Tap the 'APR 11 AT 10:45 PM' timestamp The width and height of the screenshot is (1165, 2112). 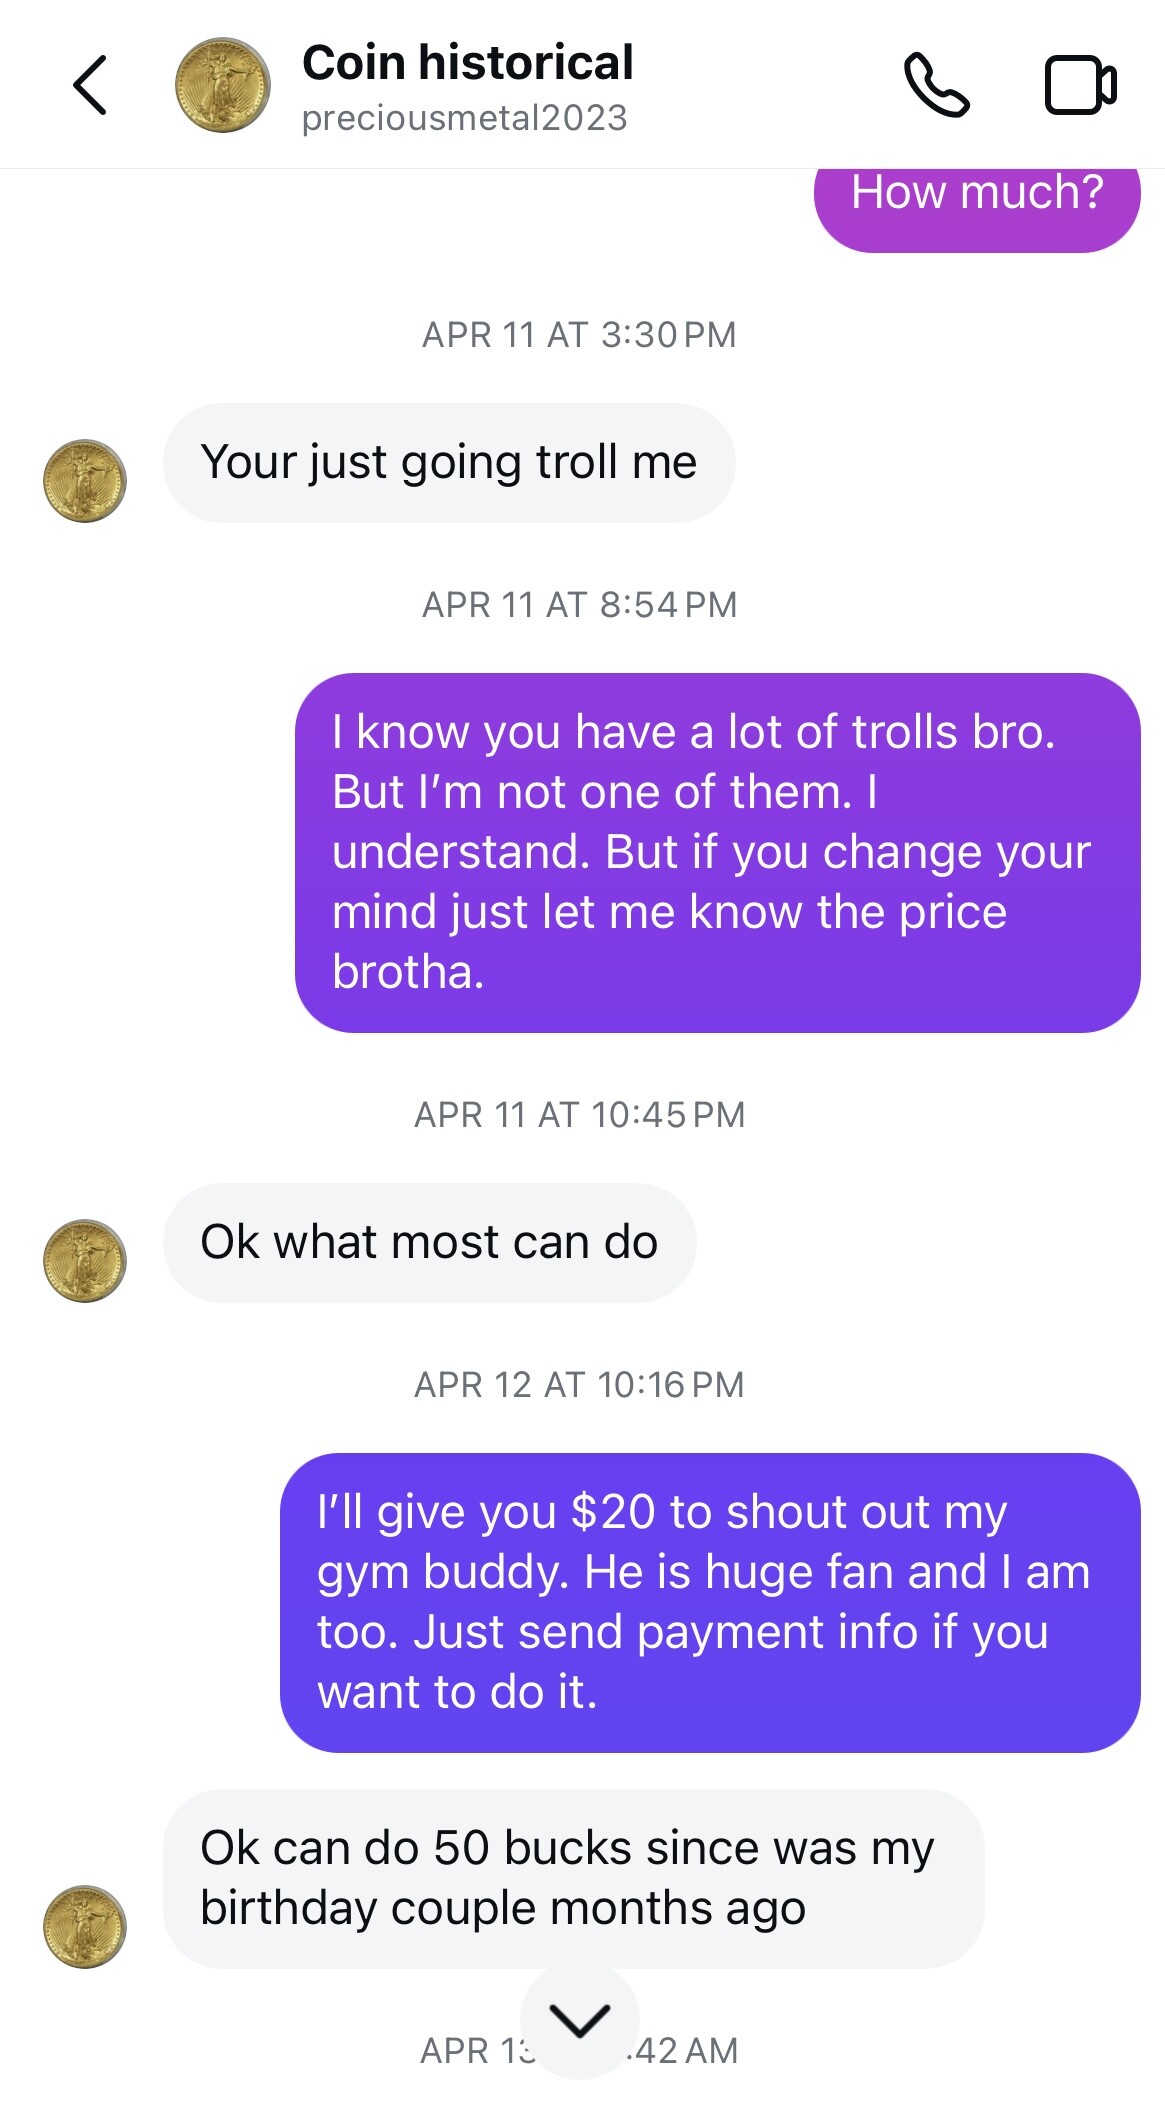click(579, 1115)
